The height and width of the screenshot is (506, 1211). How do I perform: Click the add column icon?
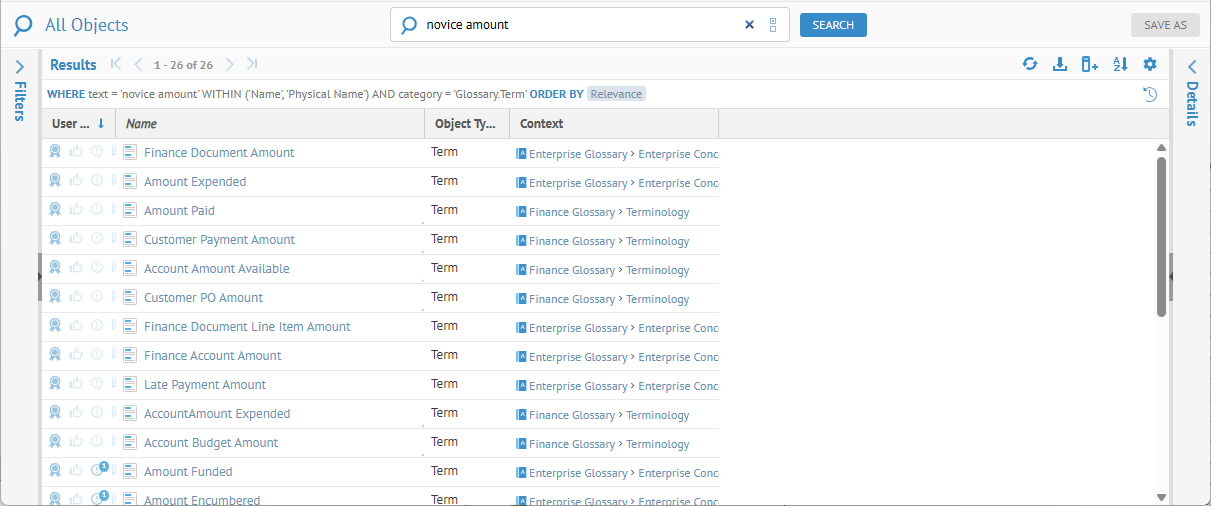(1090, 64)
